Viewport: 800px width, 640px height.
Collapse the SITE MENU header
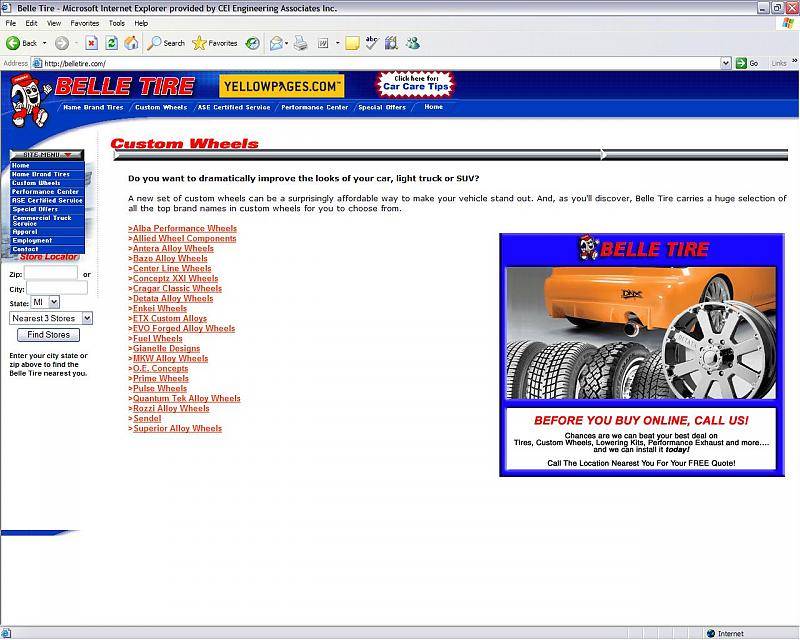[46, 155]
